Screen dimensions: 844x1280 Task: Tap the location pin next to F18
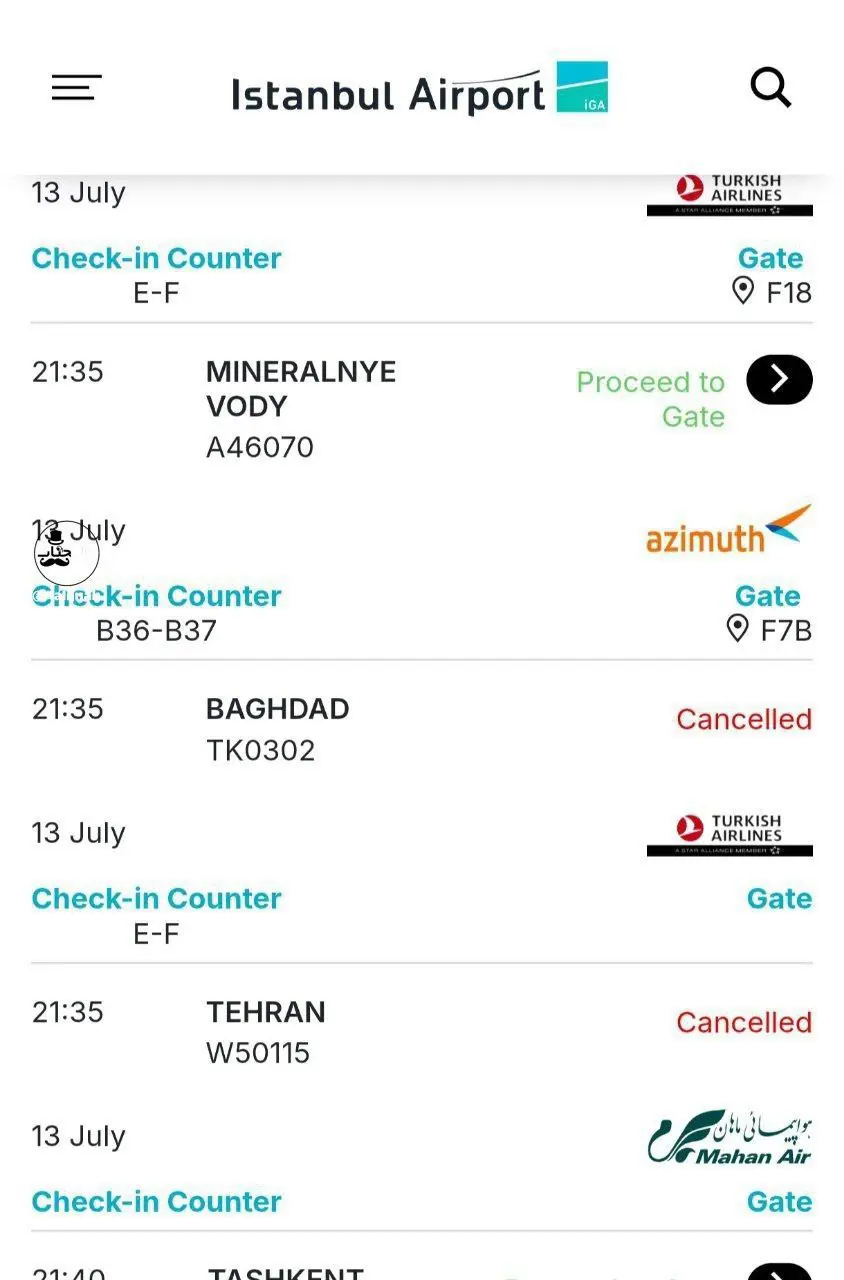pyautogui.click(x=743, y=291)
